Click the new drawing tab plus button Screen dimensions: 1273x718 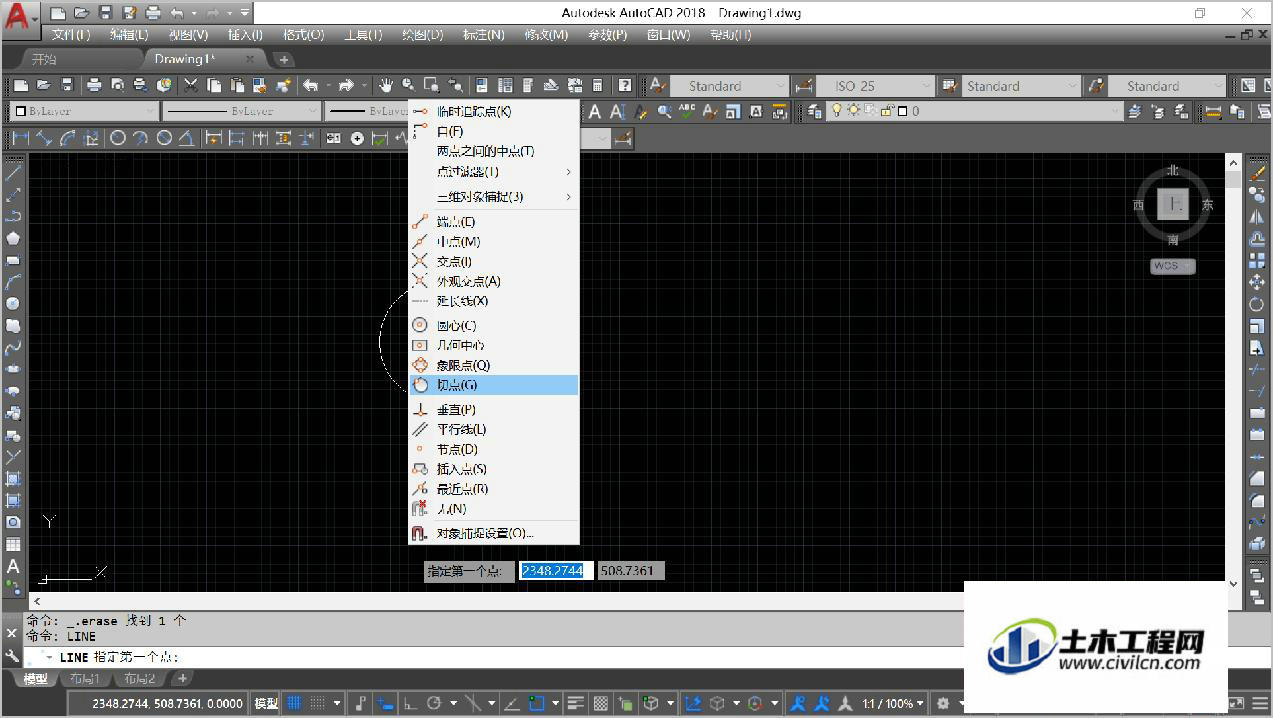coord(284,60)
